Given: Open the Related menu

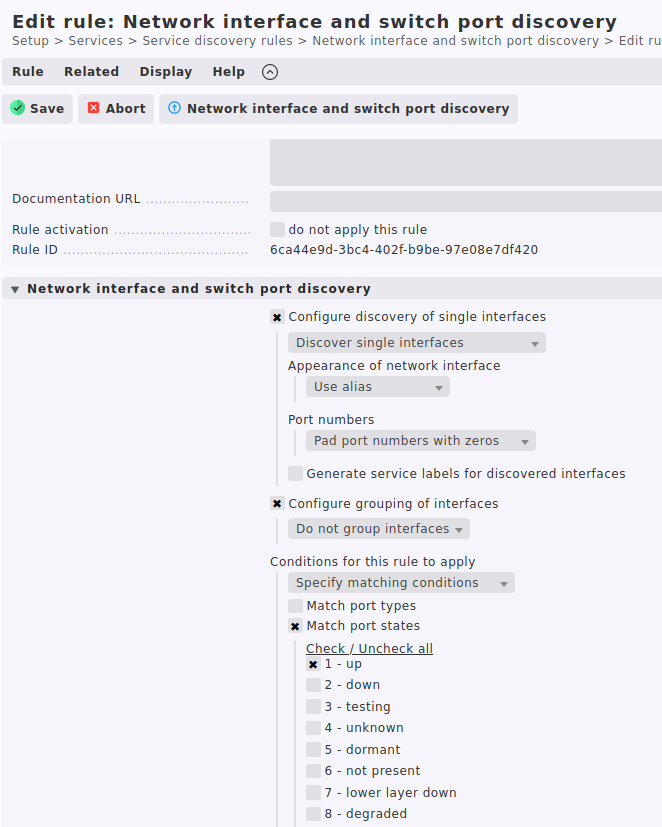Looking at the screenshot, I should point(91,72).
